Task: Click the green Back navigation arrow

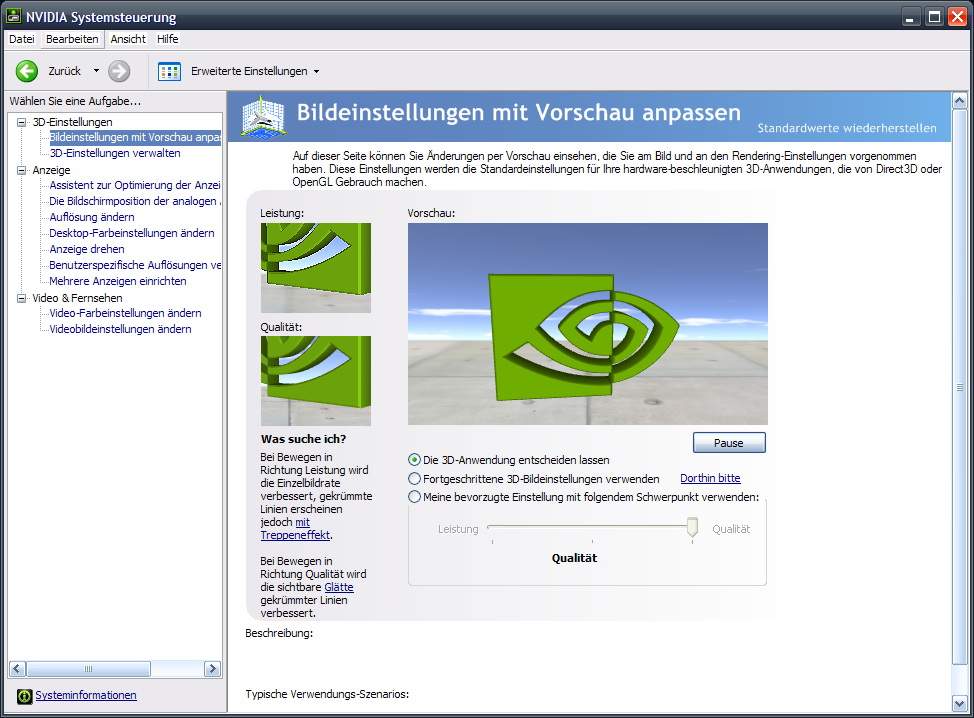Action: click(x=26, y=71)
